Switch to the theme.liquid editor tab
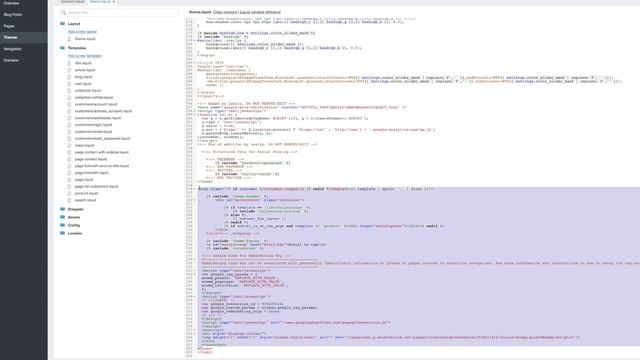The width and height of the screenshot is (640, 360). coord(100,2)
